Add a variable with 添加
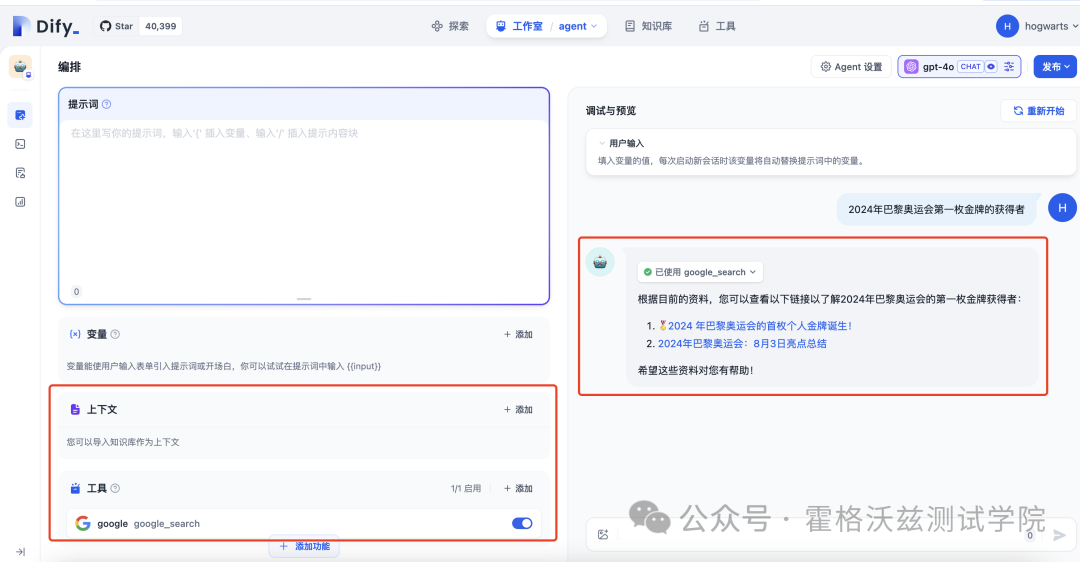 coord(518,334)
